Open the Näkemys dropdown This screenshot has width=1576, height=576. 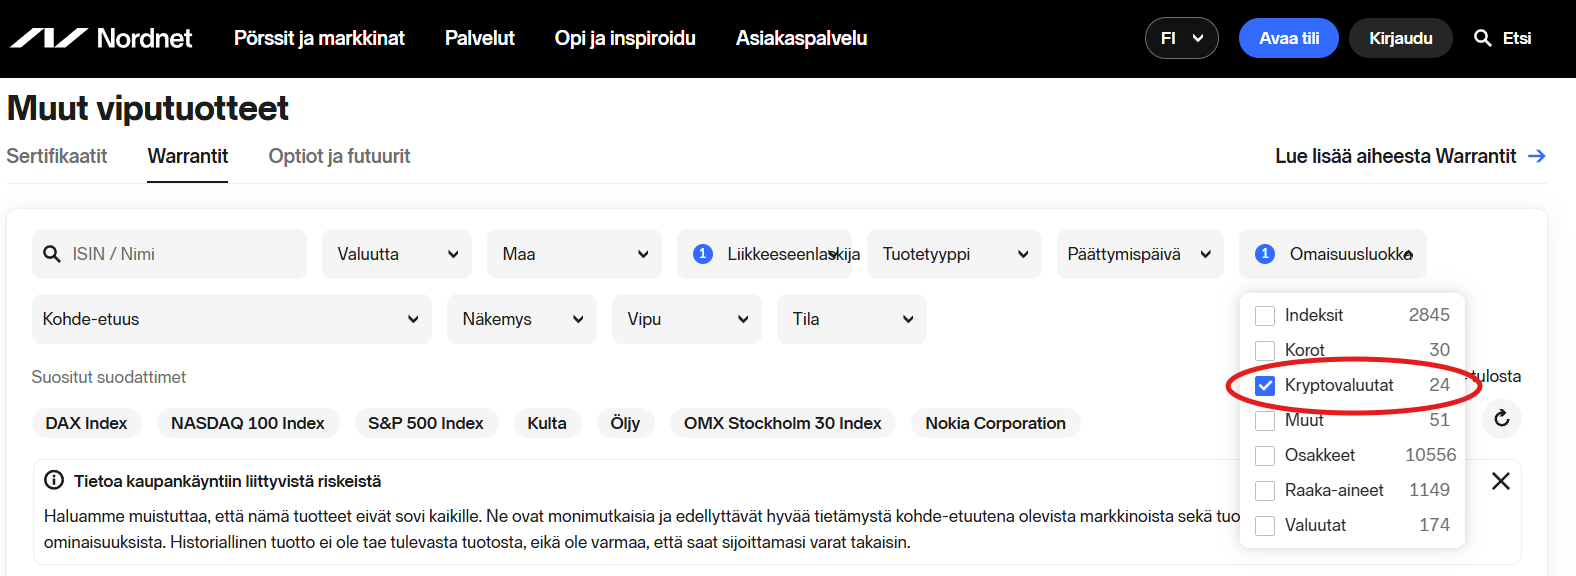coord(522,319)
